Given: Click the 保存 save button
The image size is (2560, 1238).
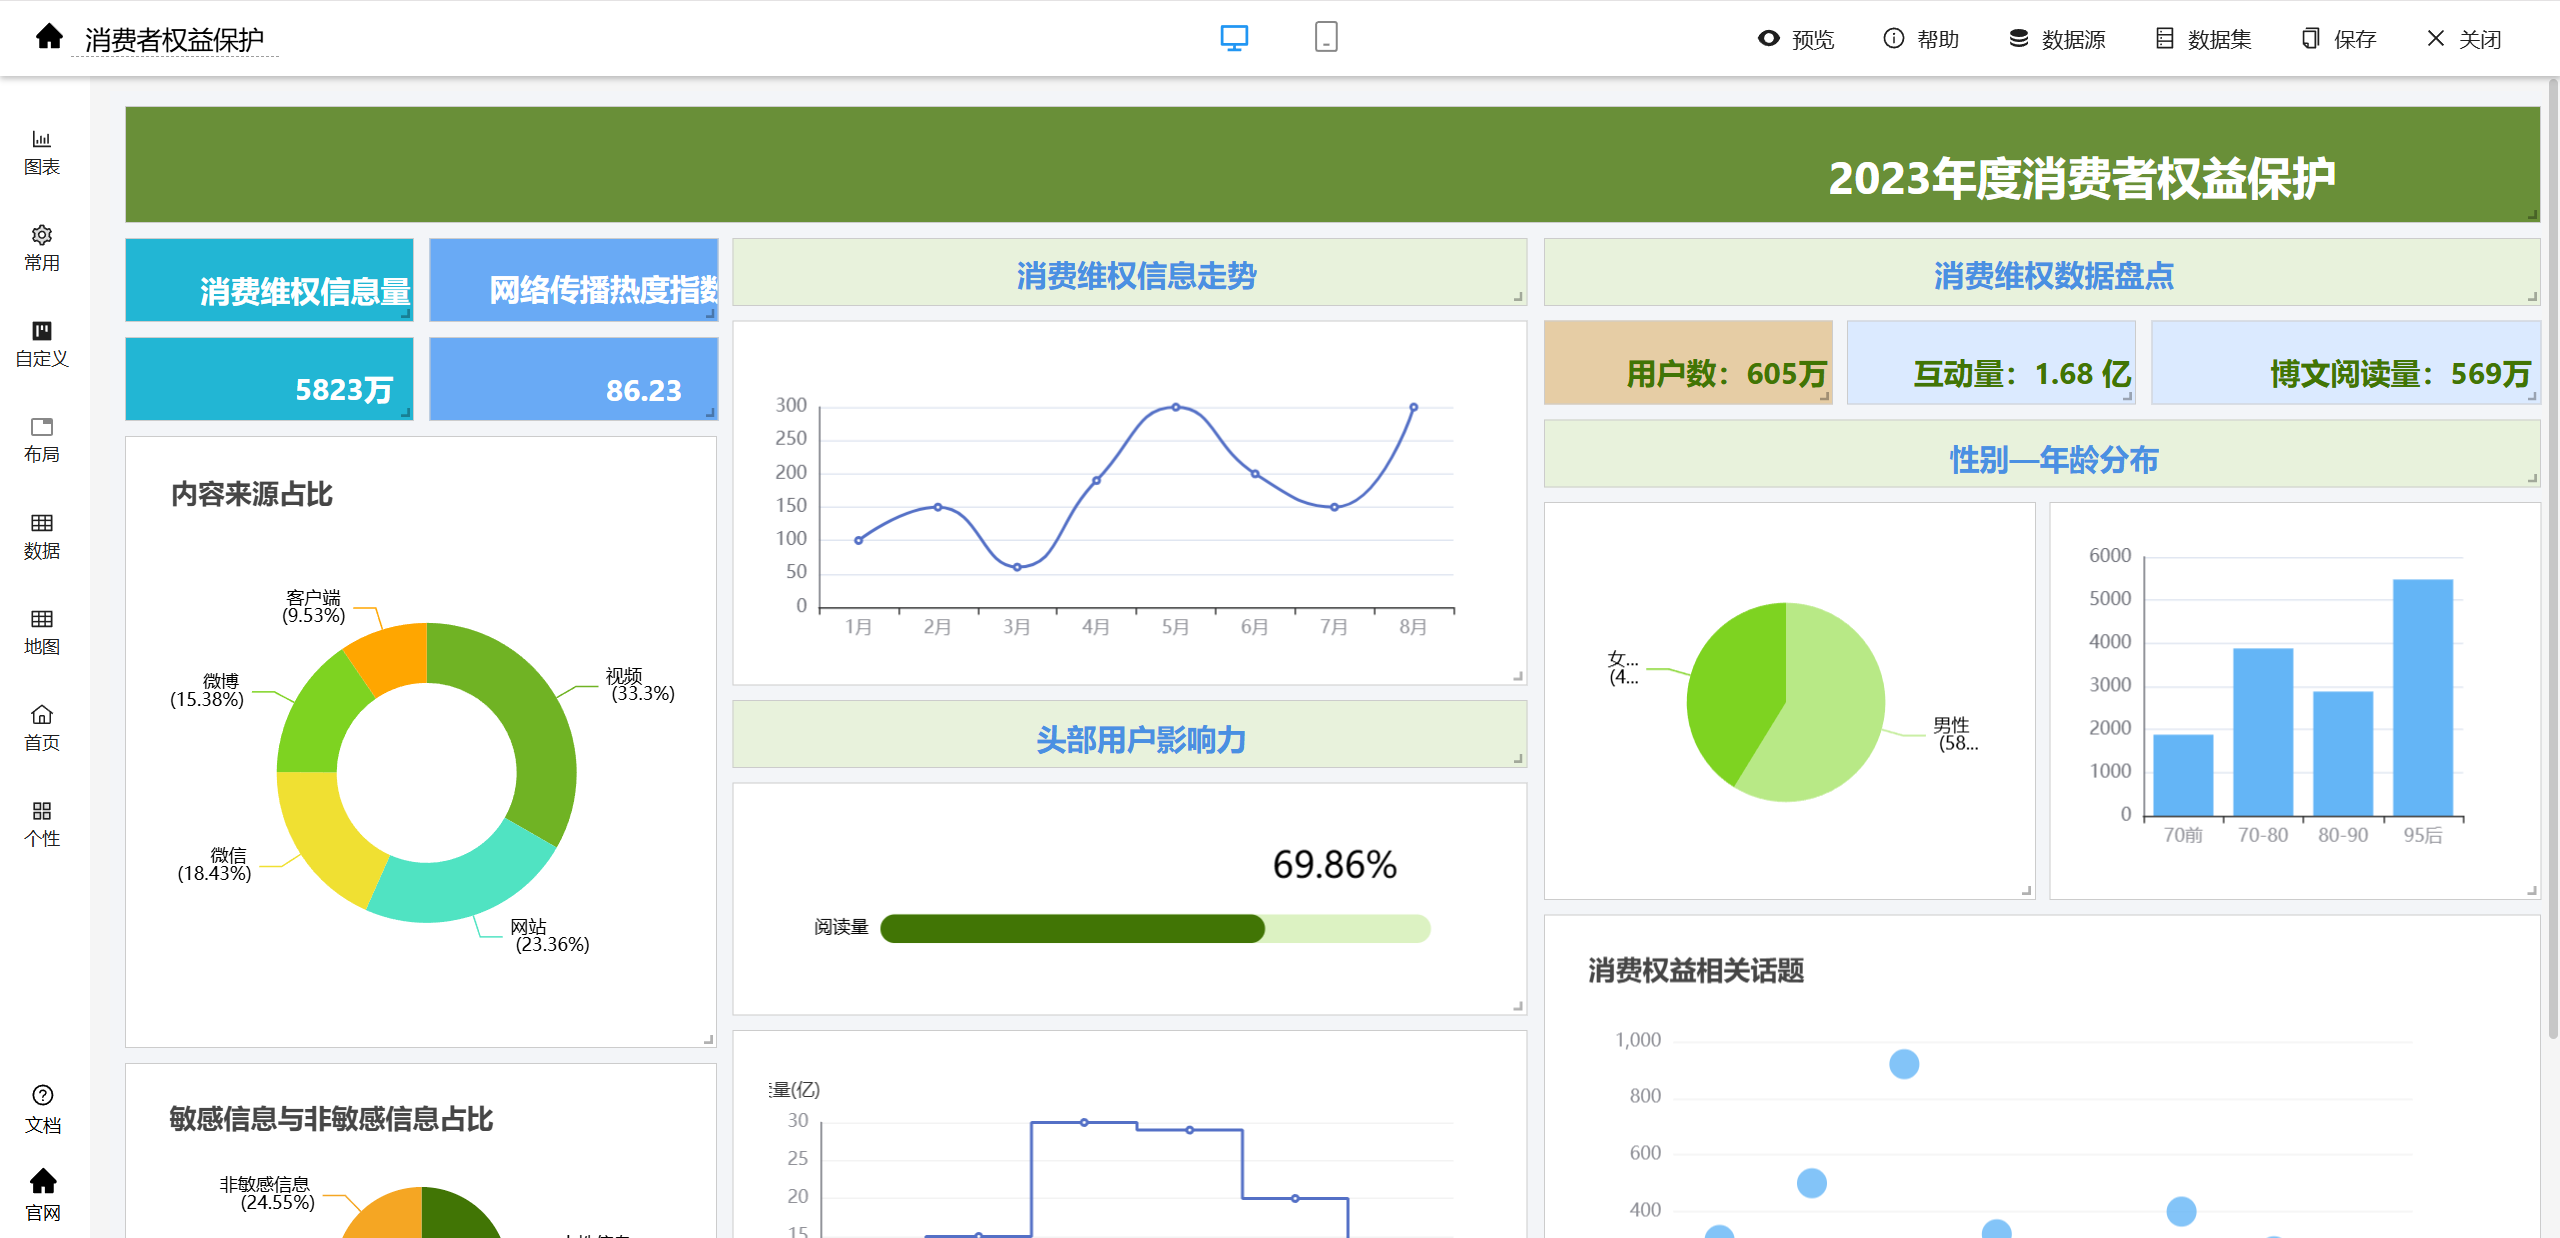Looking at the screenshot, I should click(2338, 39).
